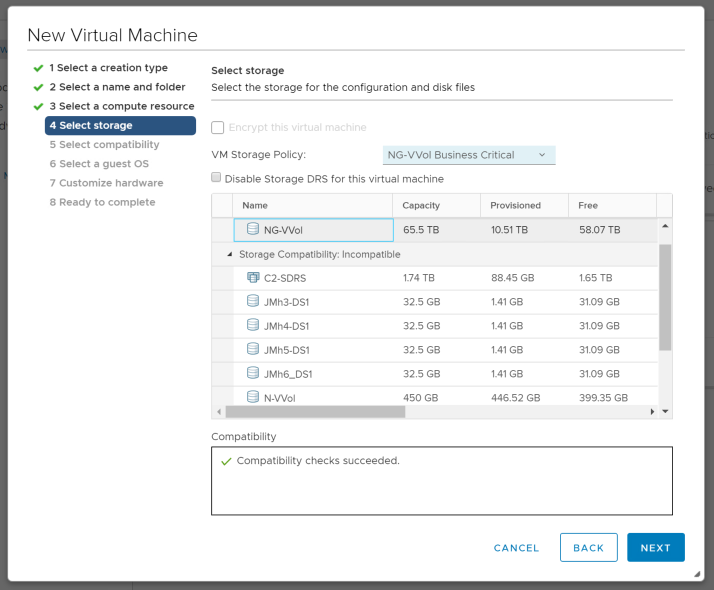
Task: Open the VM Storage Policy dropdown
Action: pyautogui.click(x=468, y=155)
